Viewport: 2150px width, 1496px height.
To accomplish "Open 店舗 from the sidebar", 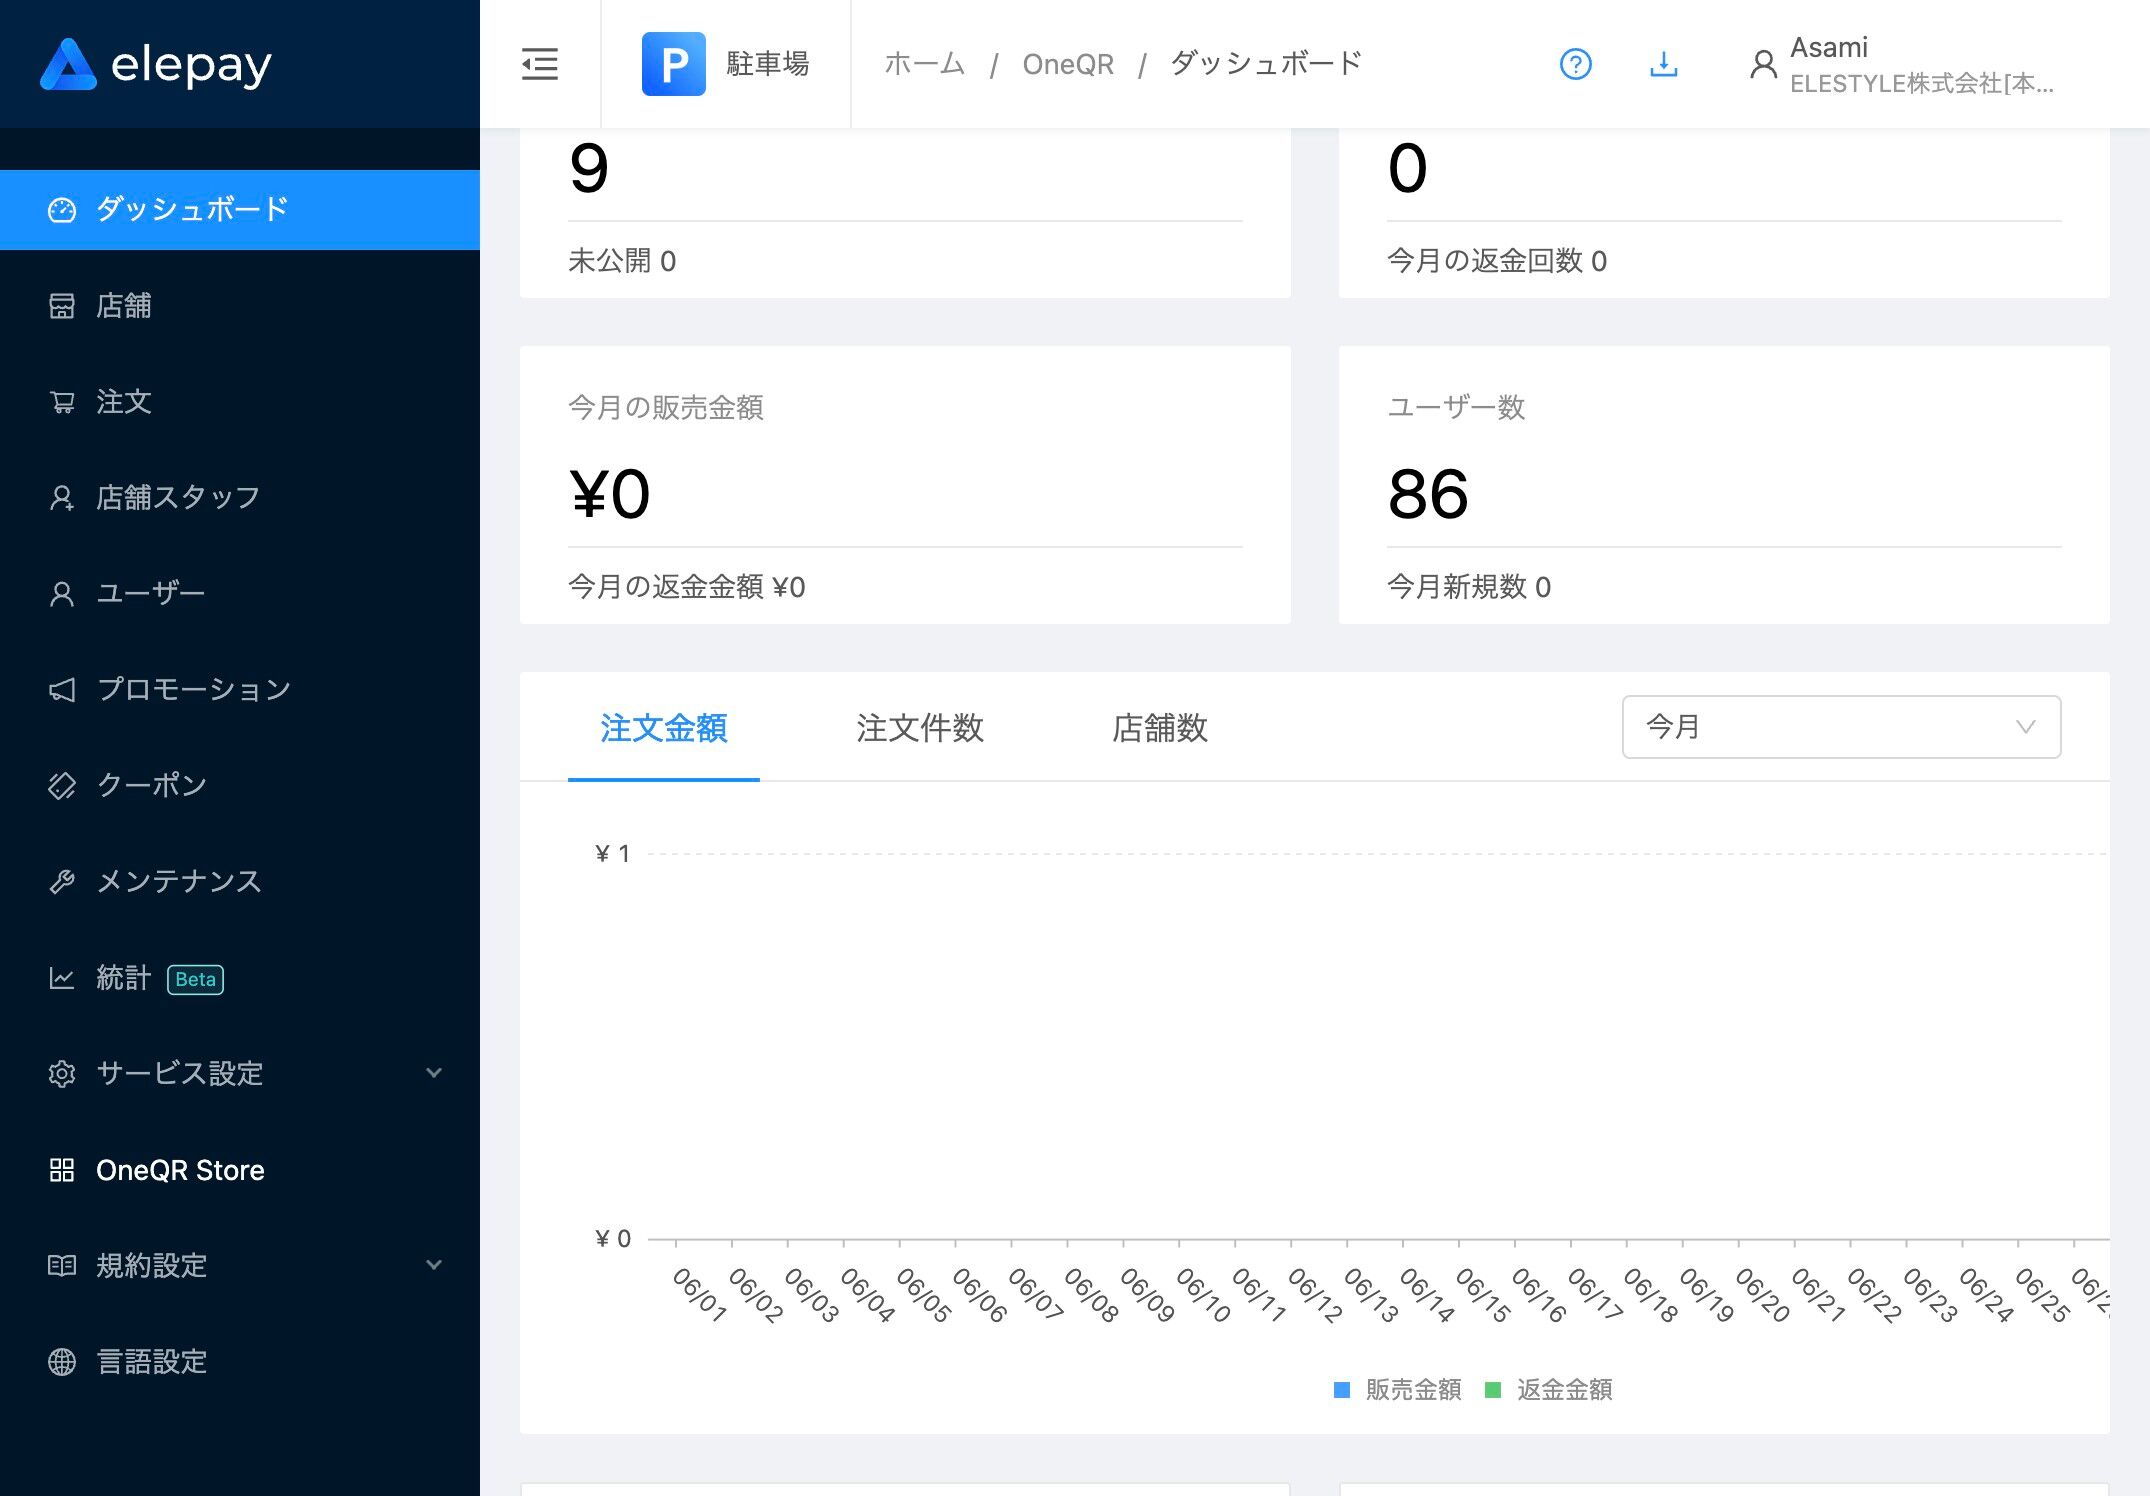I will 124,306.
